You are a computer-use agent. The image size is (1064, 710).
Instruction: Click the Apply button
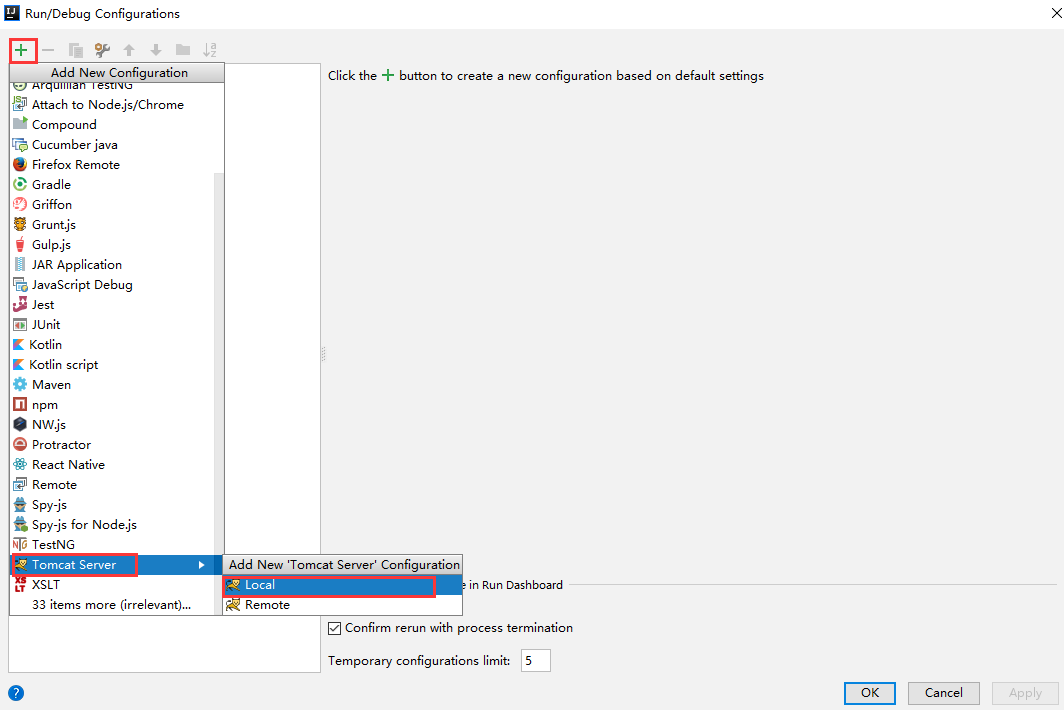(1025, 693)
